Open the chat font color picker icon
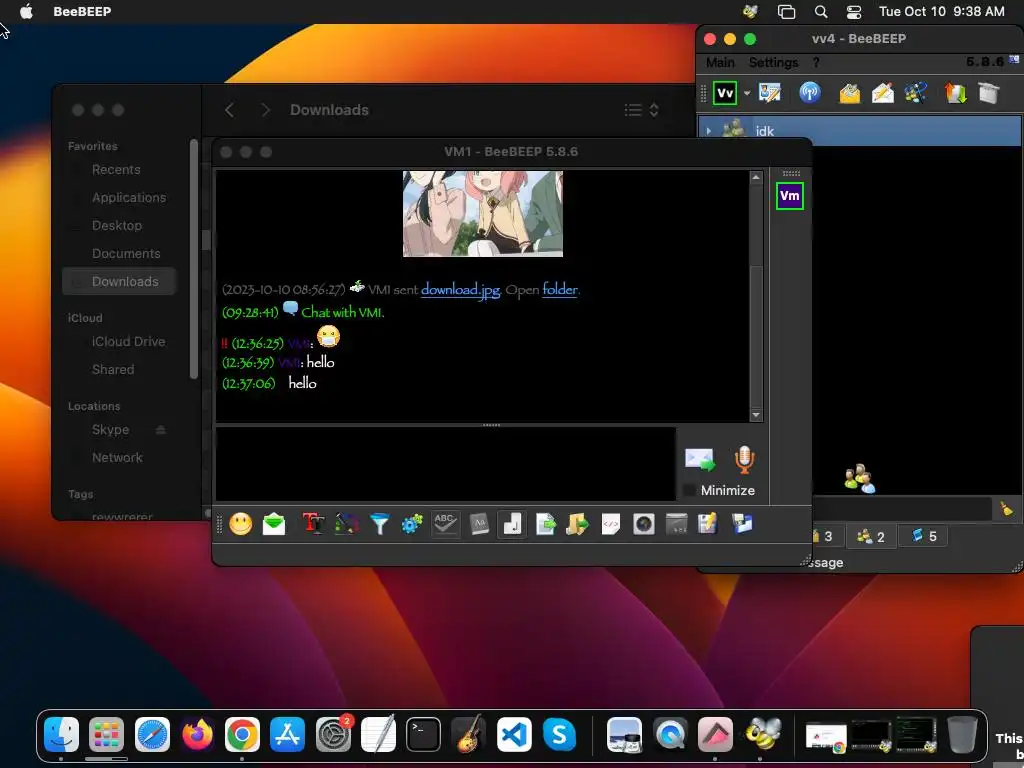Image resolution: width=1024 pixels, height=768 pixels. coord(346,524)
